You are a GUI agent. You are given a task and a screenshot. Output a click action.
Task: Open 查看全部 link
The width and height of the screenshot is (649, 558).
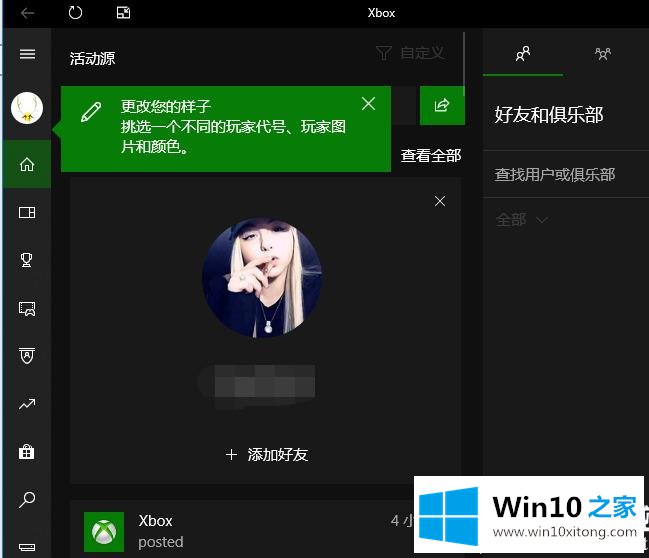[x=431, y=156]
